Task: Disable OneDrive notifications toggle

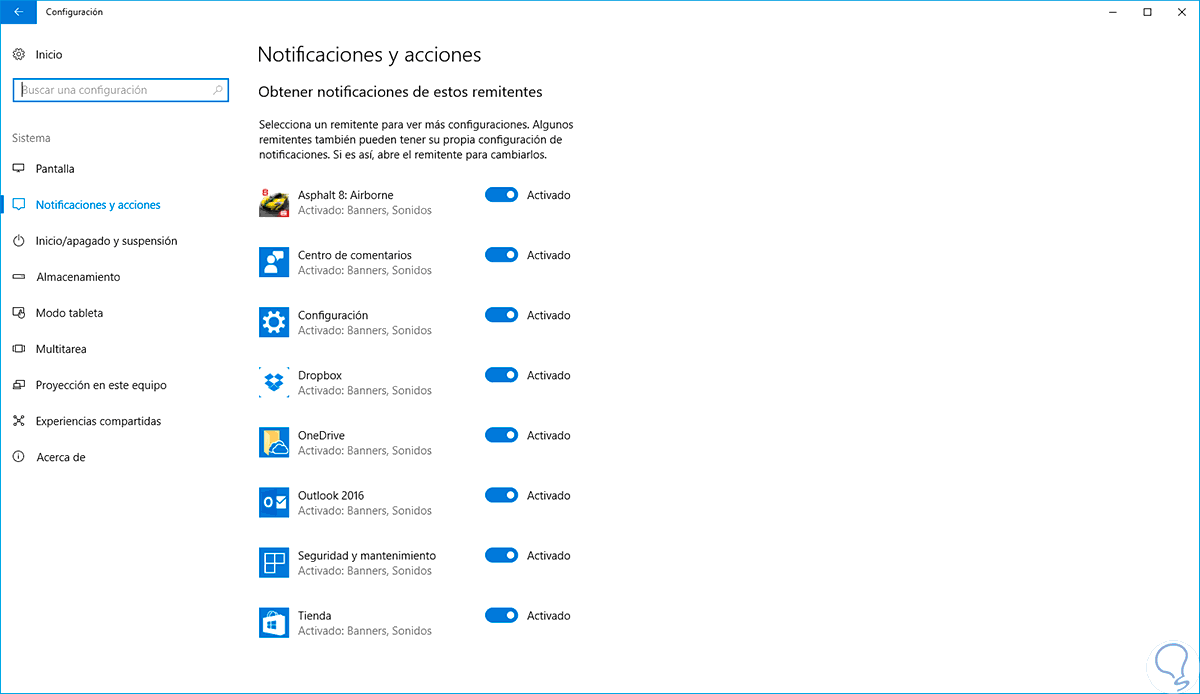Action: coord(501,435)
